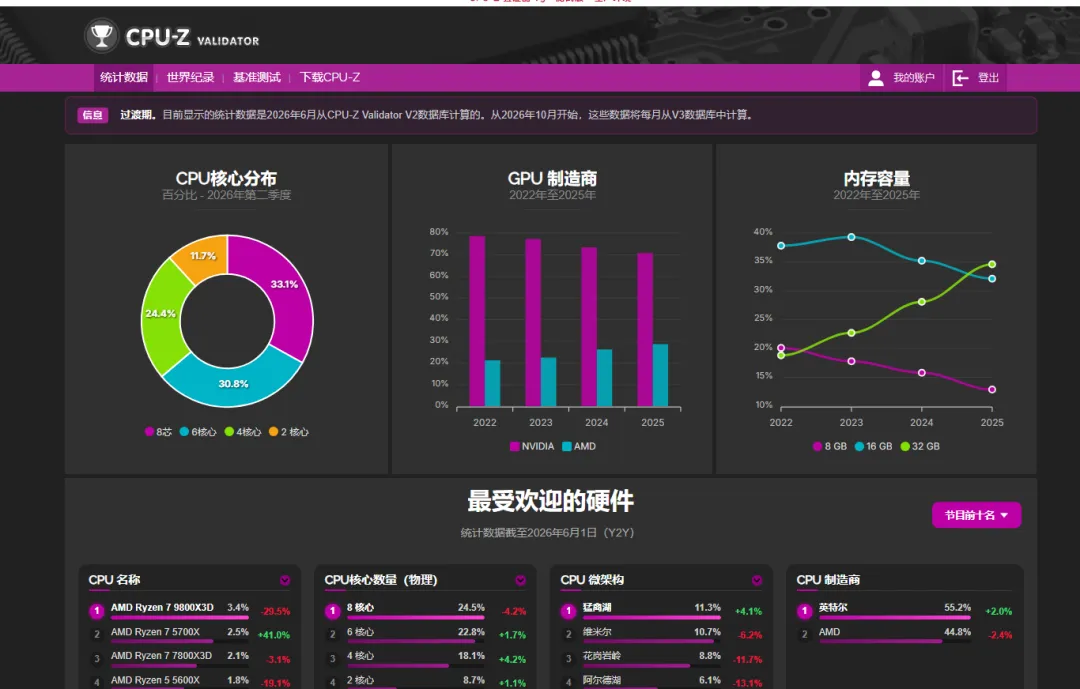Click the 2023 16 GB data point

[x=851, y=237]
